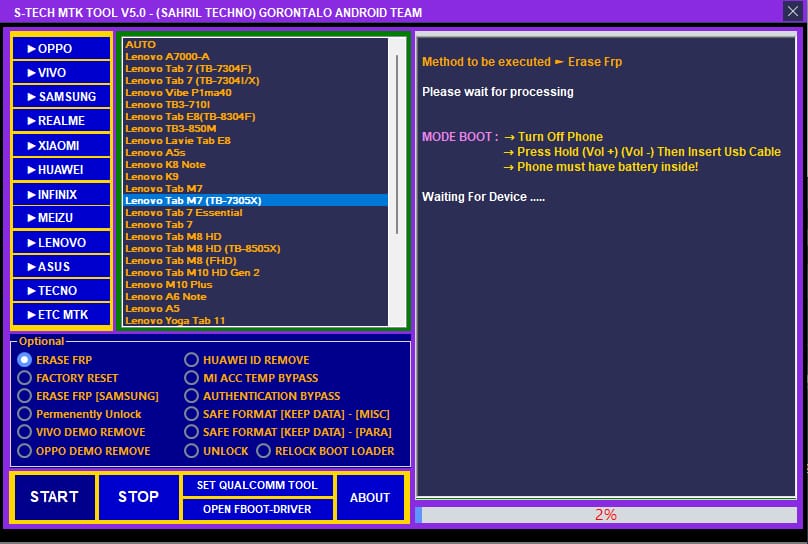Open the VIVO brand list
808x544 pixels.
(61, 73)
